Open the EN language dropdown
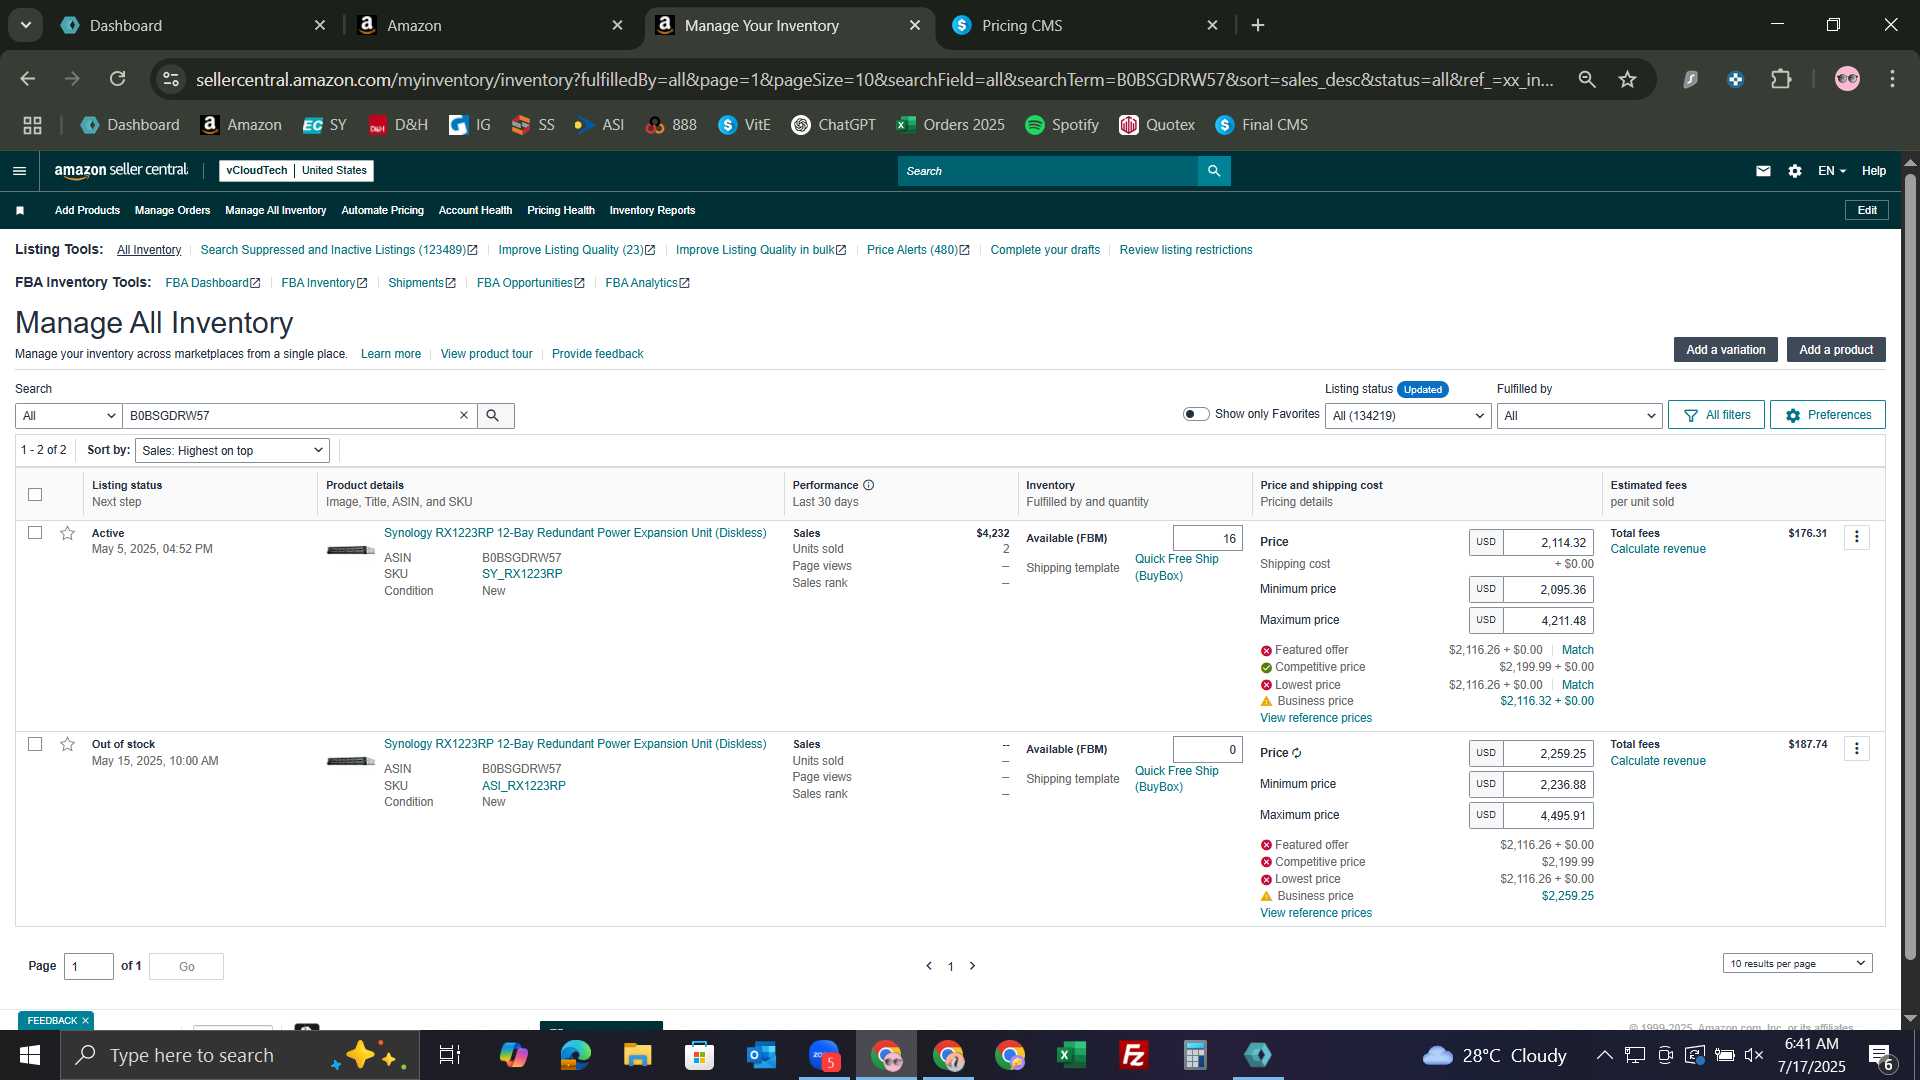The width and height of the screenshot is (1920, 1080). 1831,171
